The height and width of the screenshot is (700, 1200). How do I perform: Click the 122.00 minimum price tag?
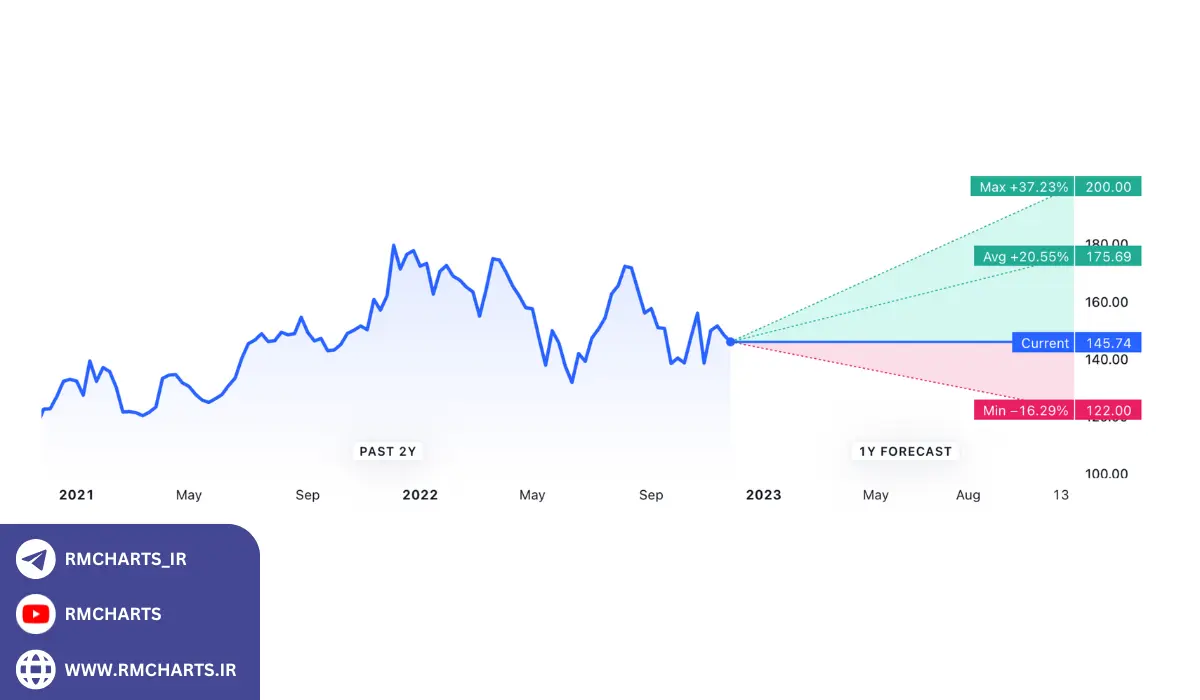[x=1108, y=410]
